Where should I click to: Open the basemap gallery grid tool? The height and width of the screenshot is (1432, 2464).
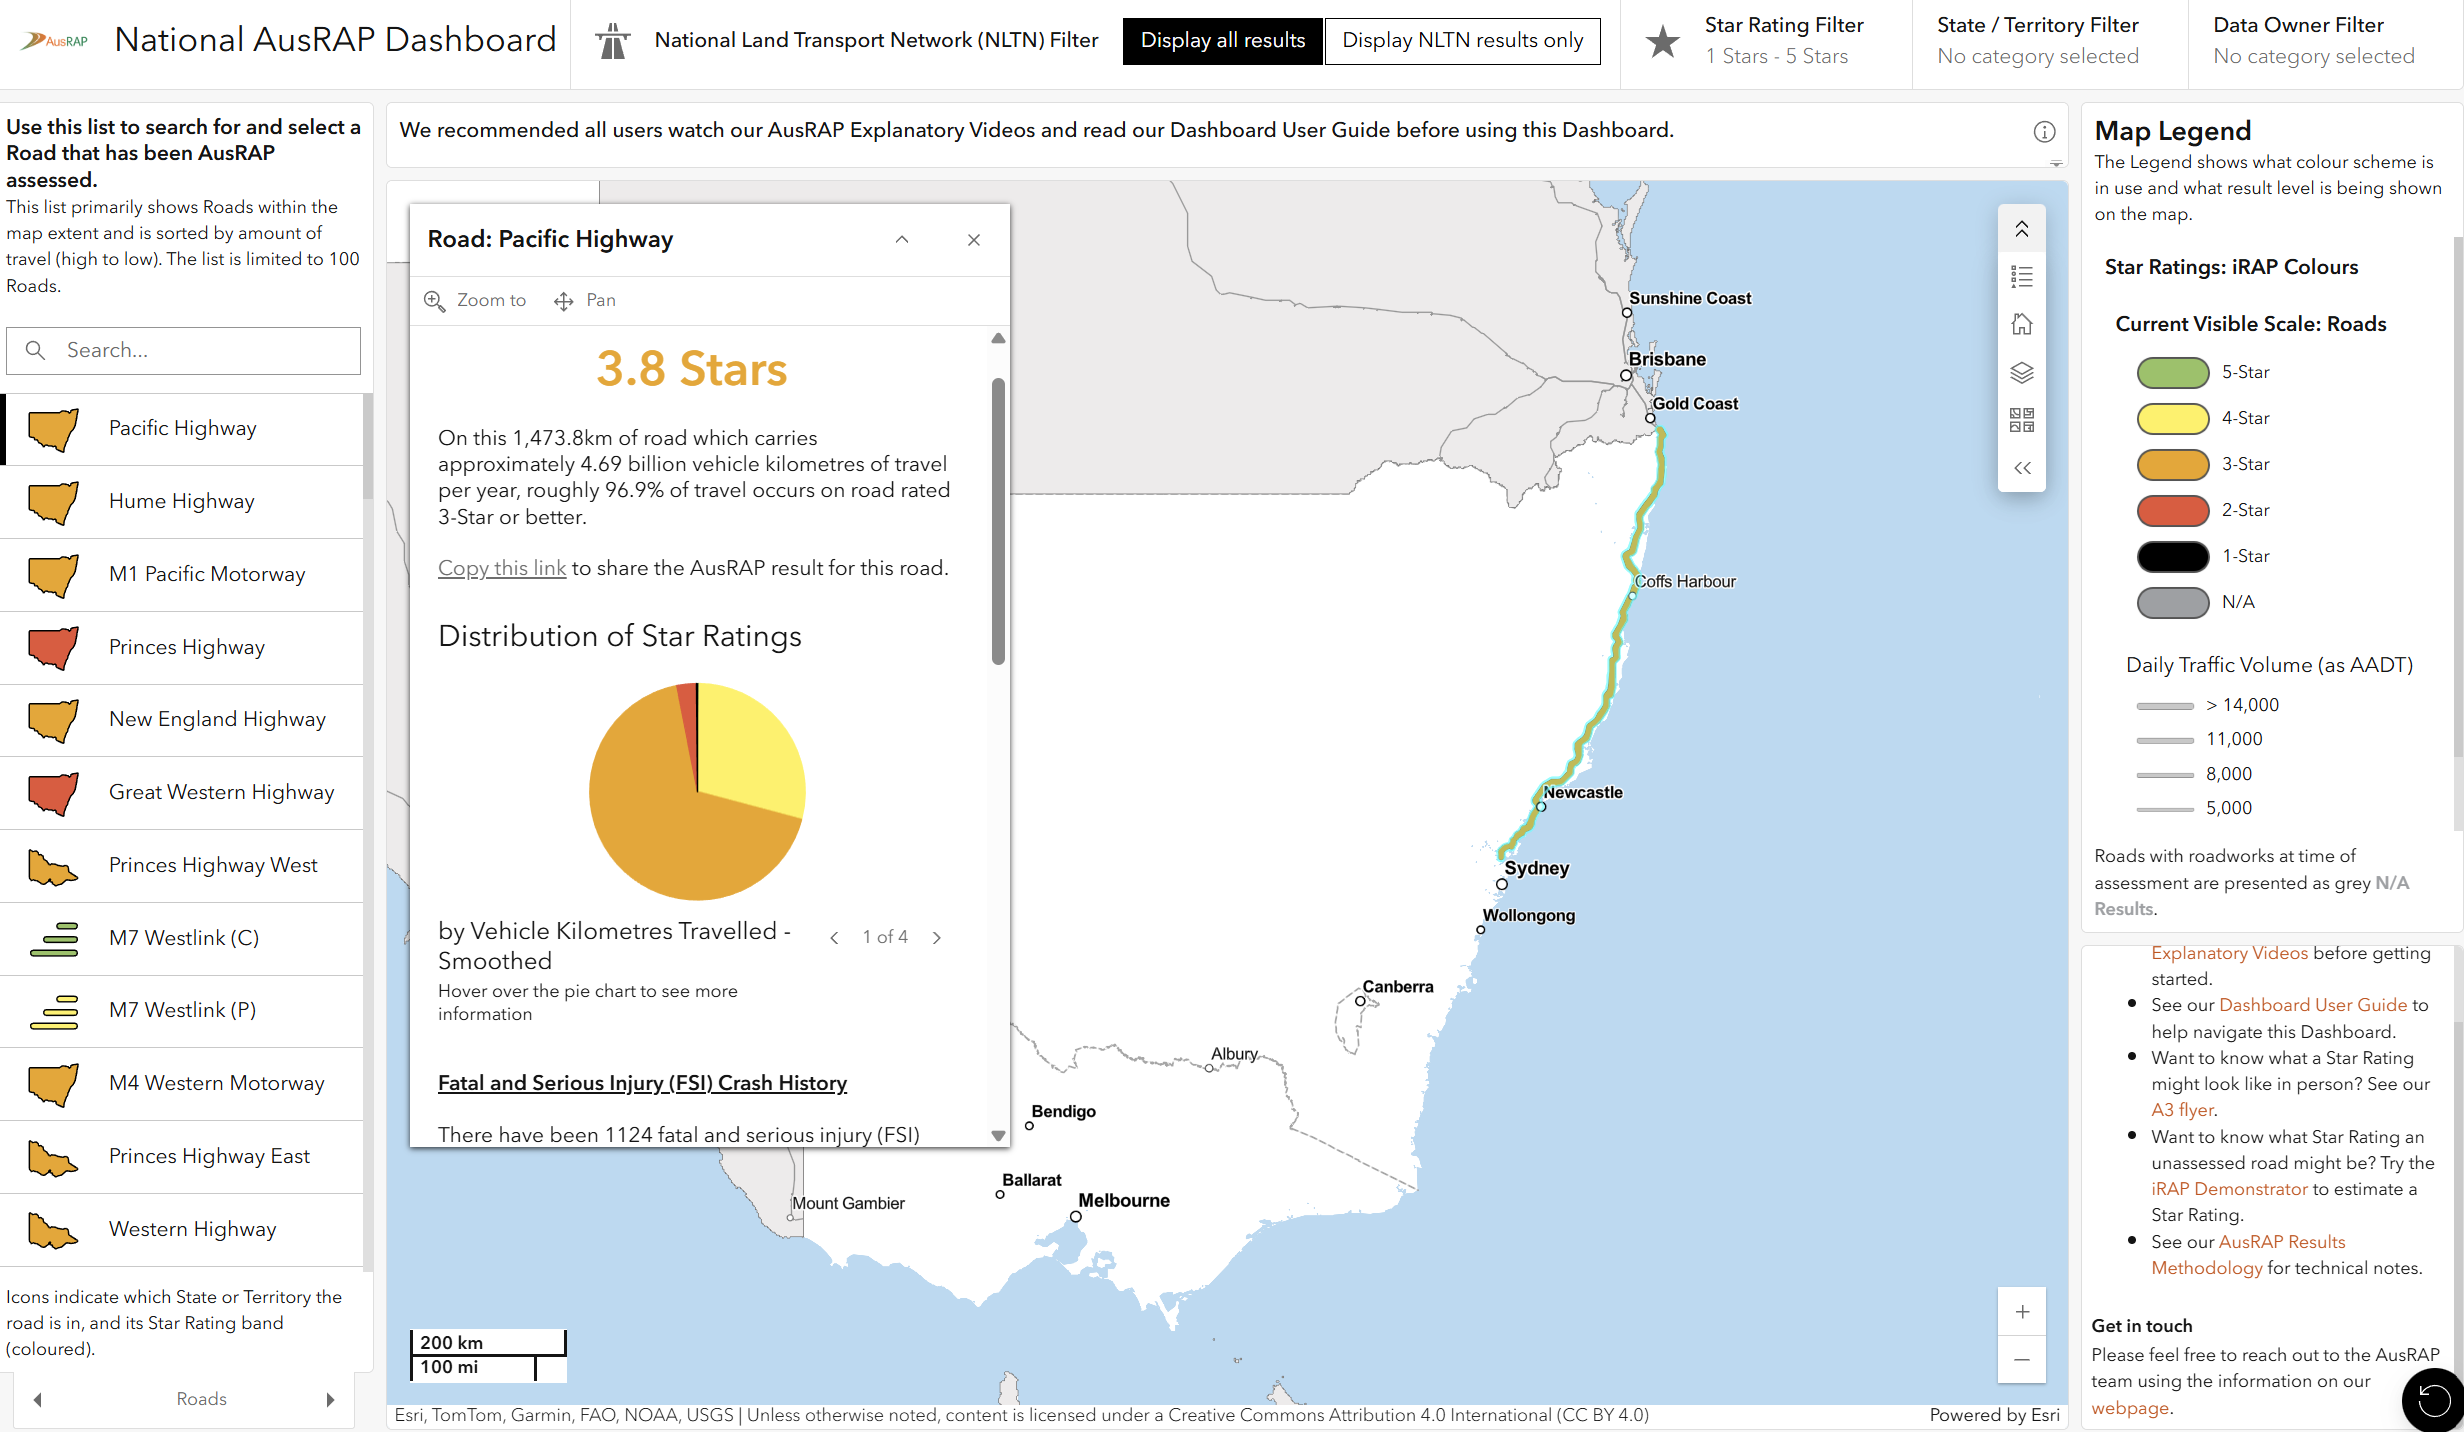tap(2021, 419)
